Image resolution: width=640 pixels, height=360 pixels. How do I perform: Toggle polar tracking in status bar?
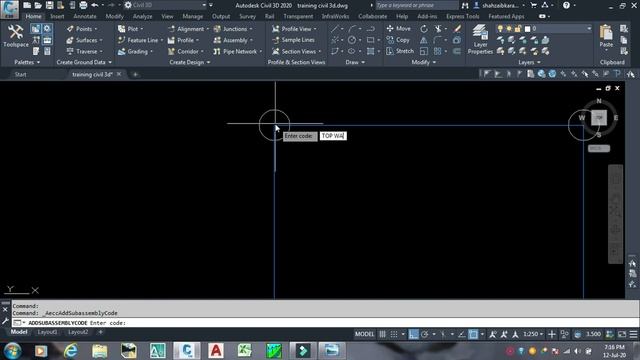[x=424, y=334]
